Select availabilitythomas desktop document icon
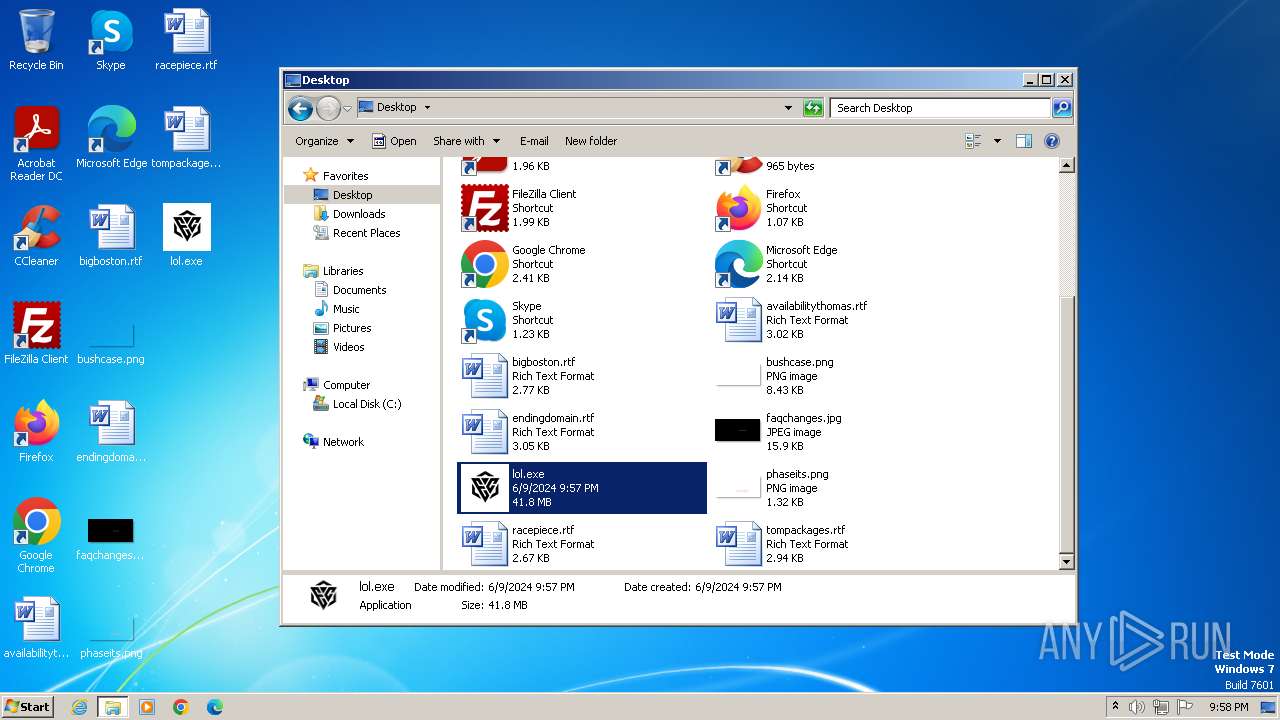The height and width of the screenshot is (720, 1280). point(36,628)
